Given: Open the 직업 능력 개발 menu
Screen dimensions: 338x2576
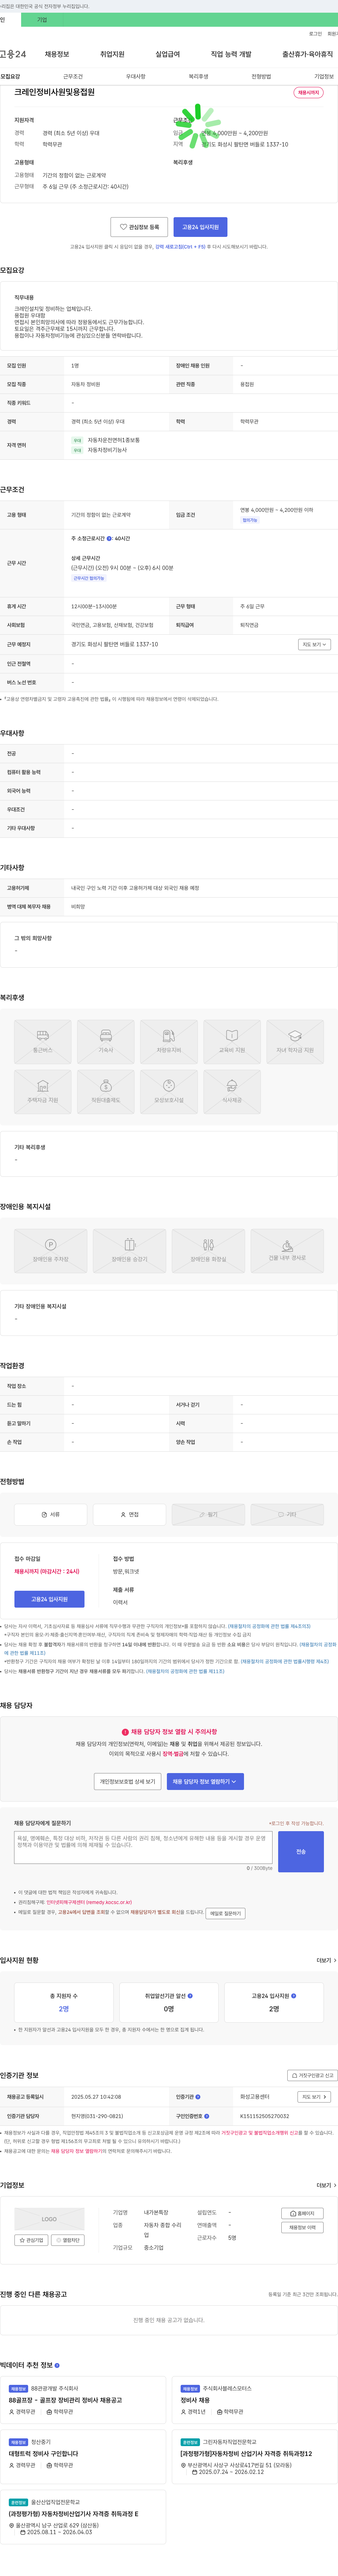Looking at the screenshot, I should 231,54.
